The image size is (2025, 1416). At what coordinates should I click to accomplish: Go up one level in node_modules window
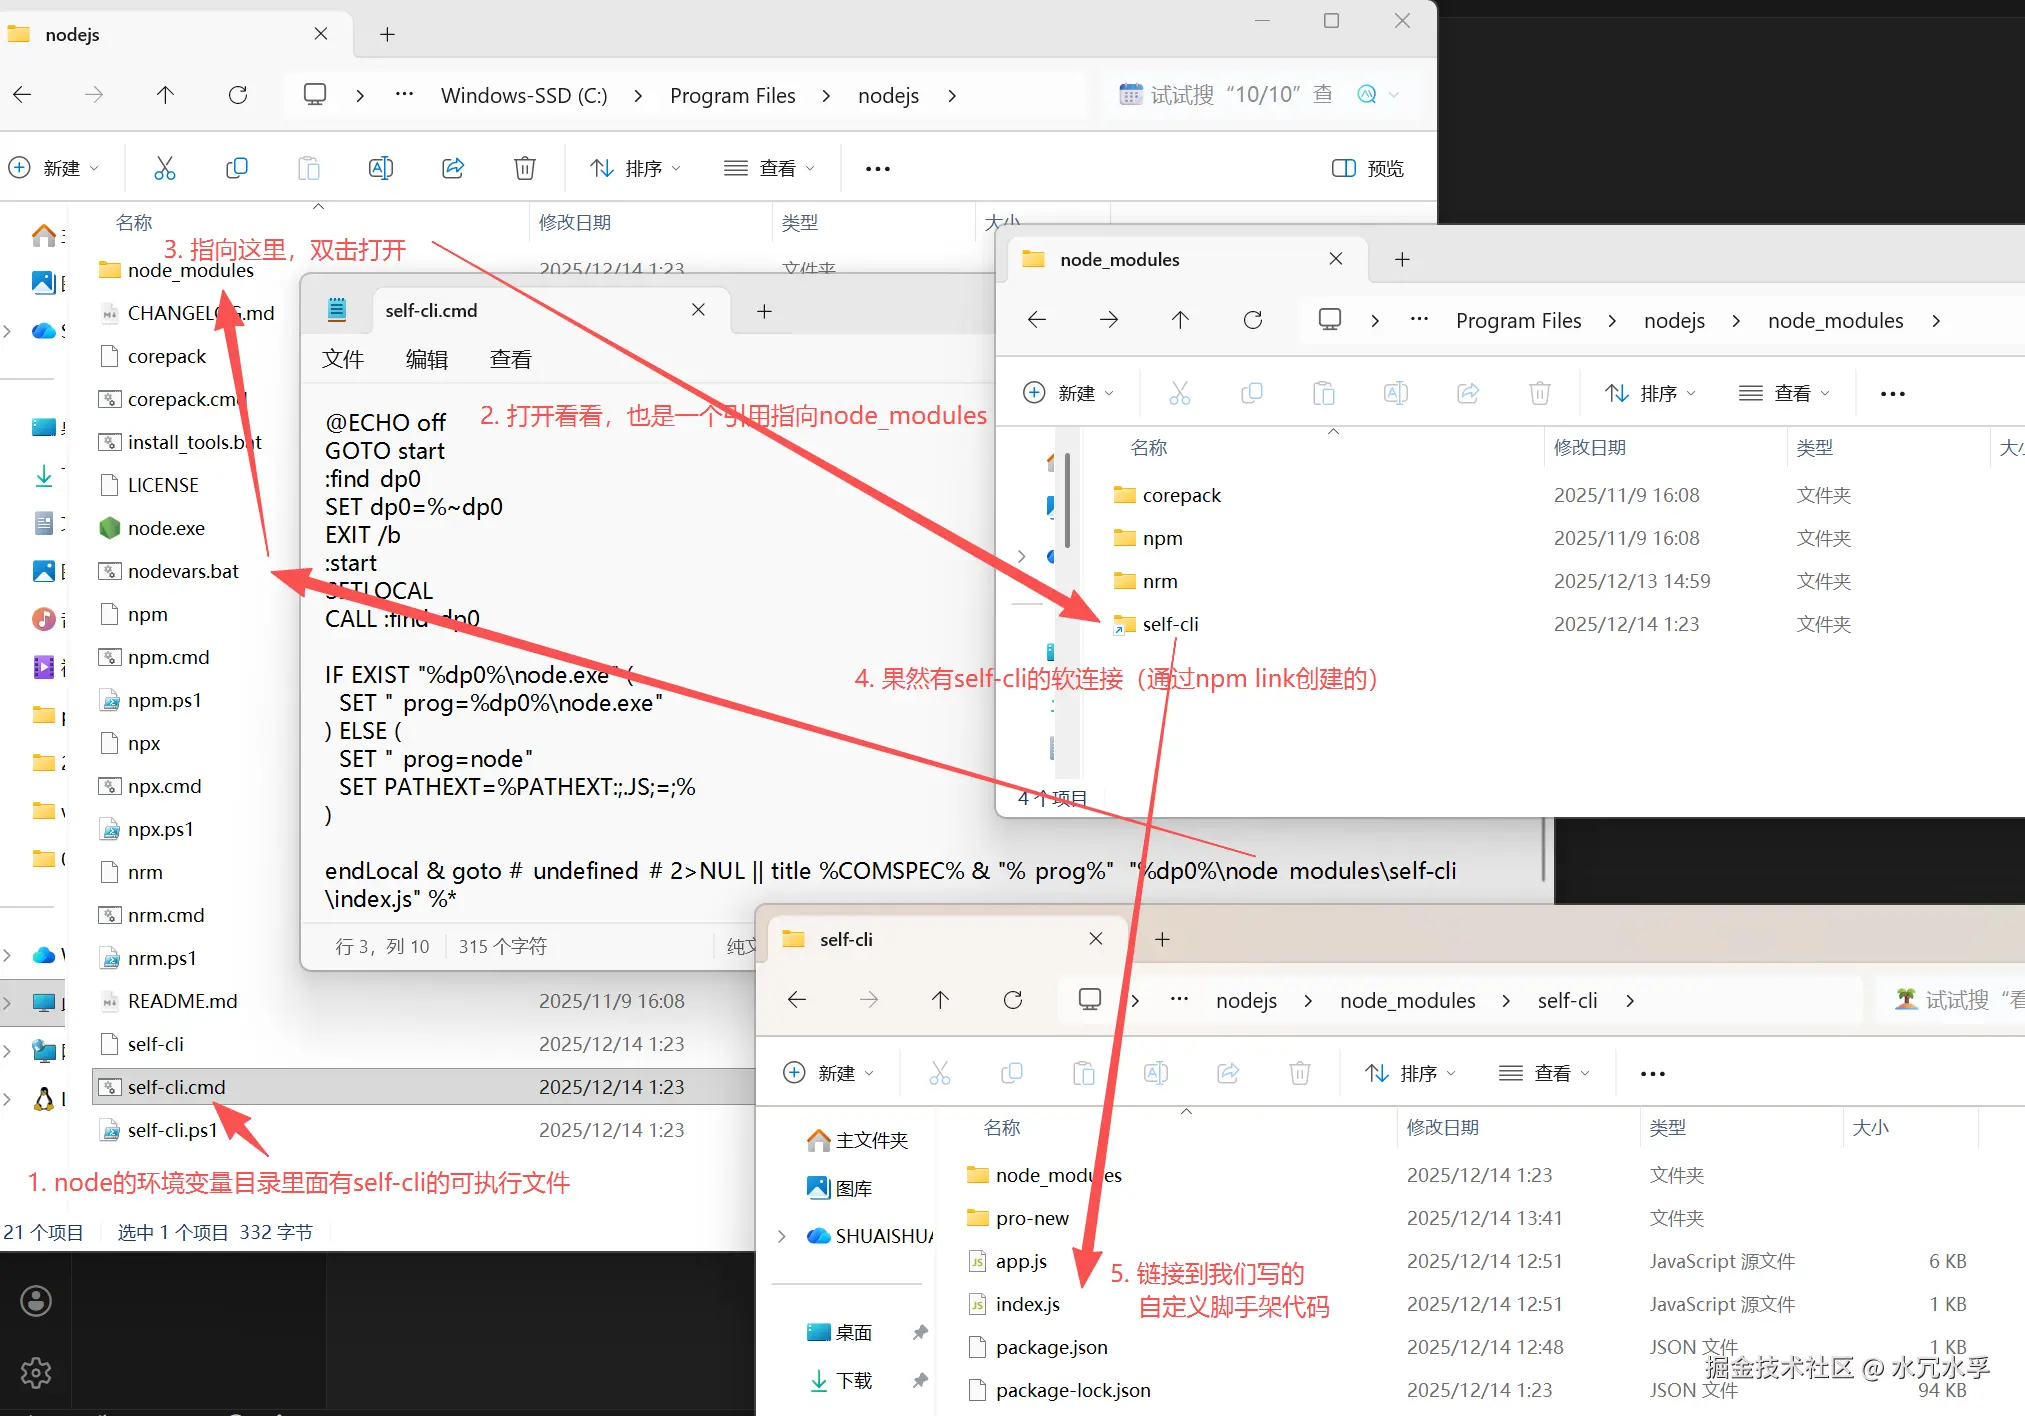coord(1180,320)
